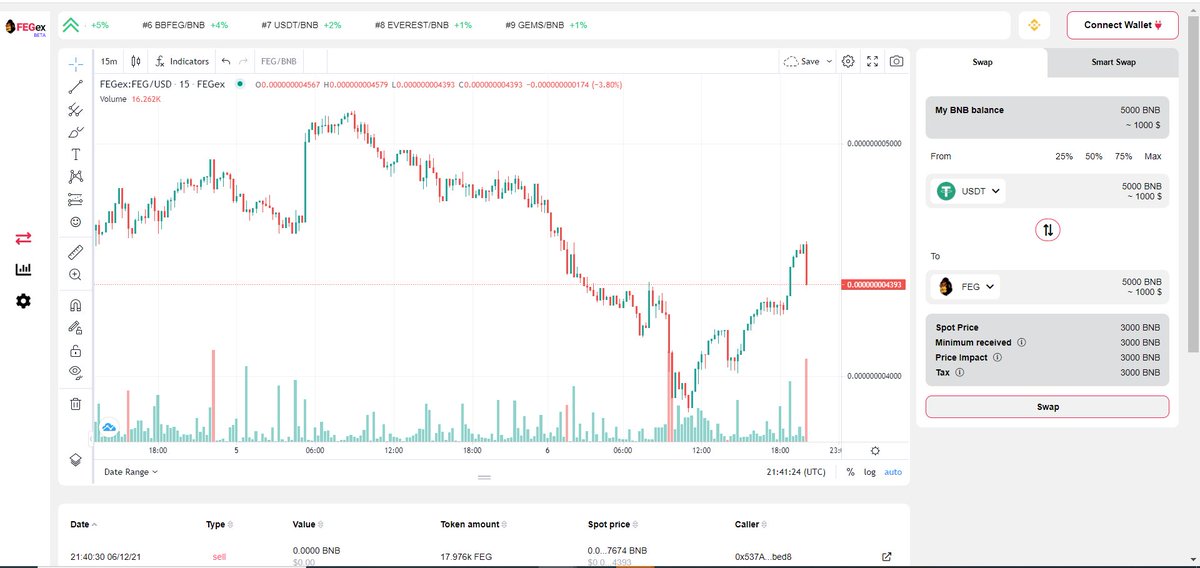Click the Connect Wallet button

1123,25
